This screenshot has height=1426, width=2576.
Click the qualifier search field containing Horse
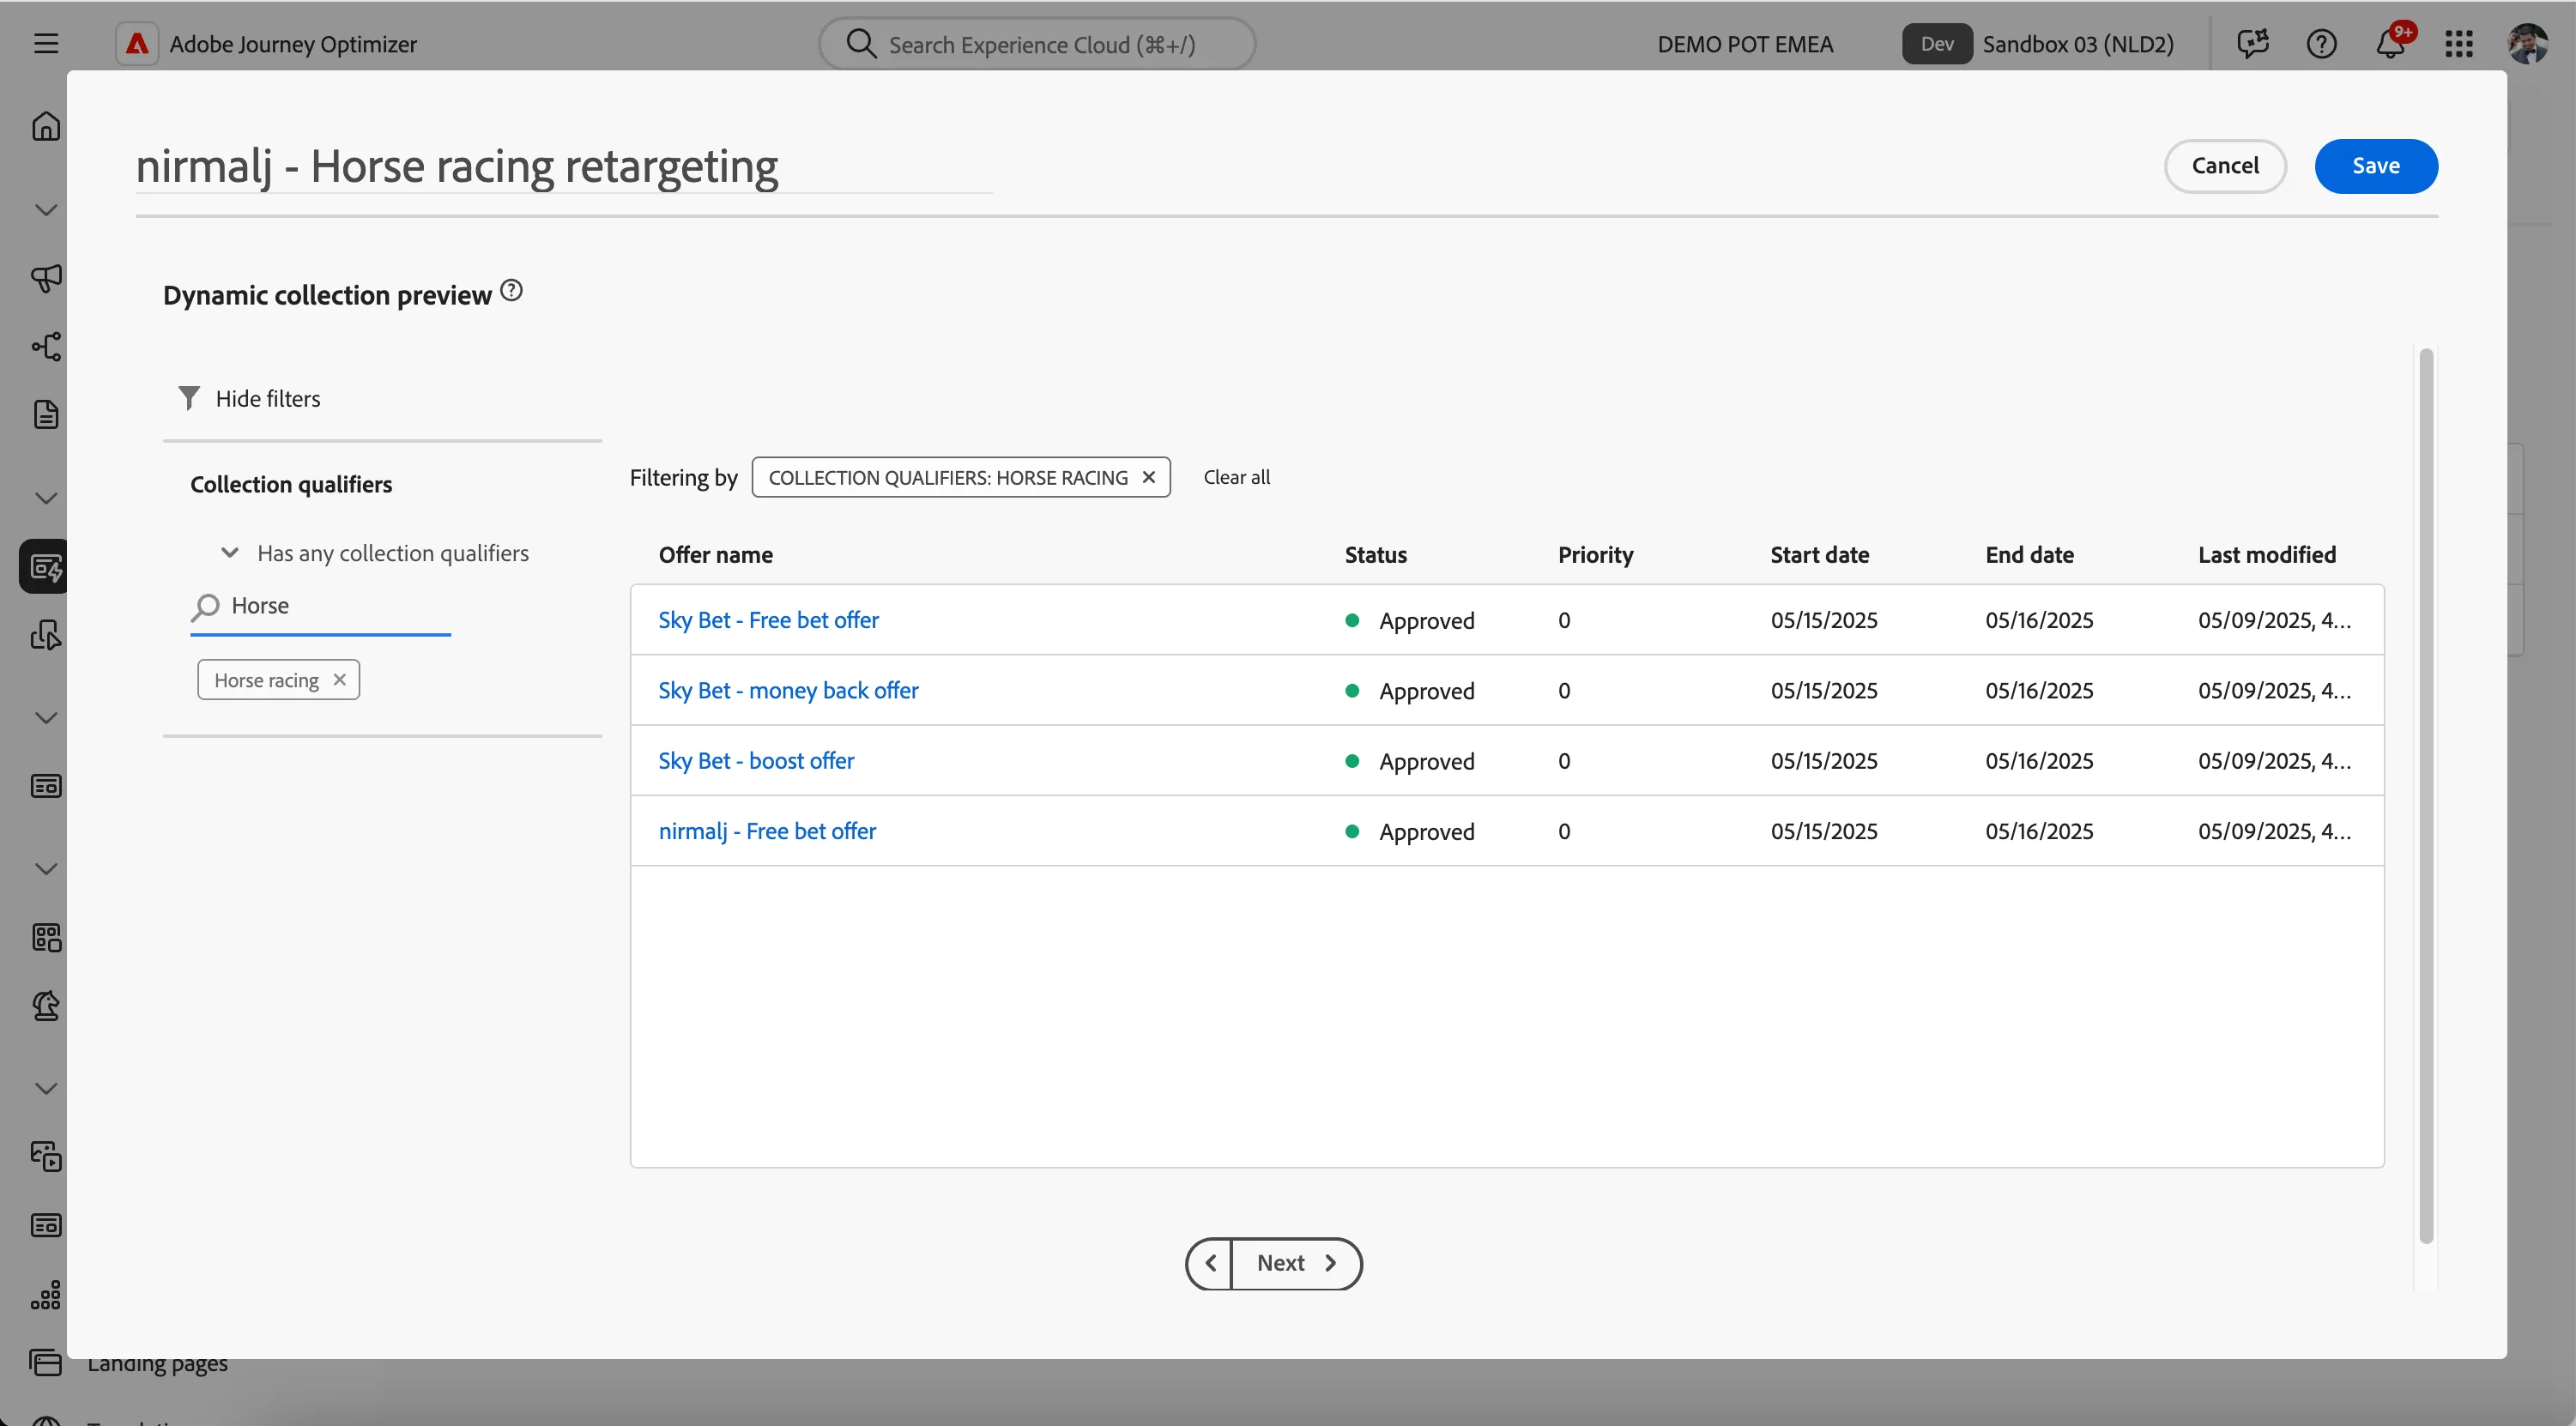point(321,606)
